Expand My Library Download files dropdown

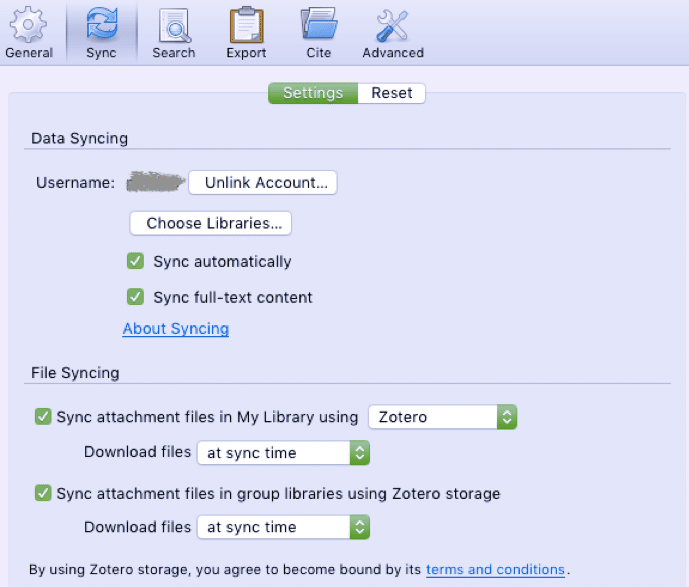(284, 453)
